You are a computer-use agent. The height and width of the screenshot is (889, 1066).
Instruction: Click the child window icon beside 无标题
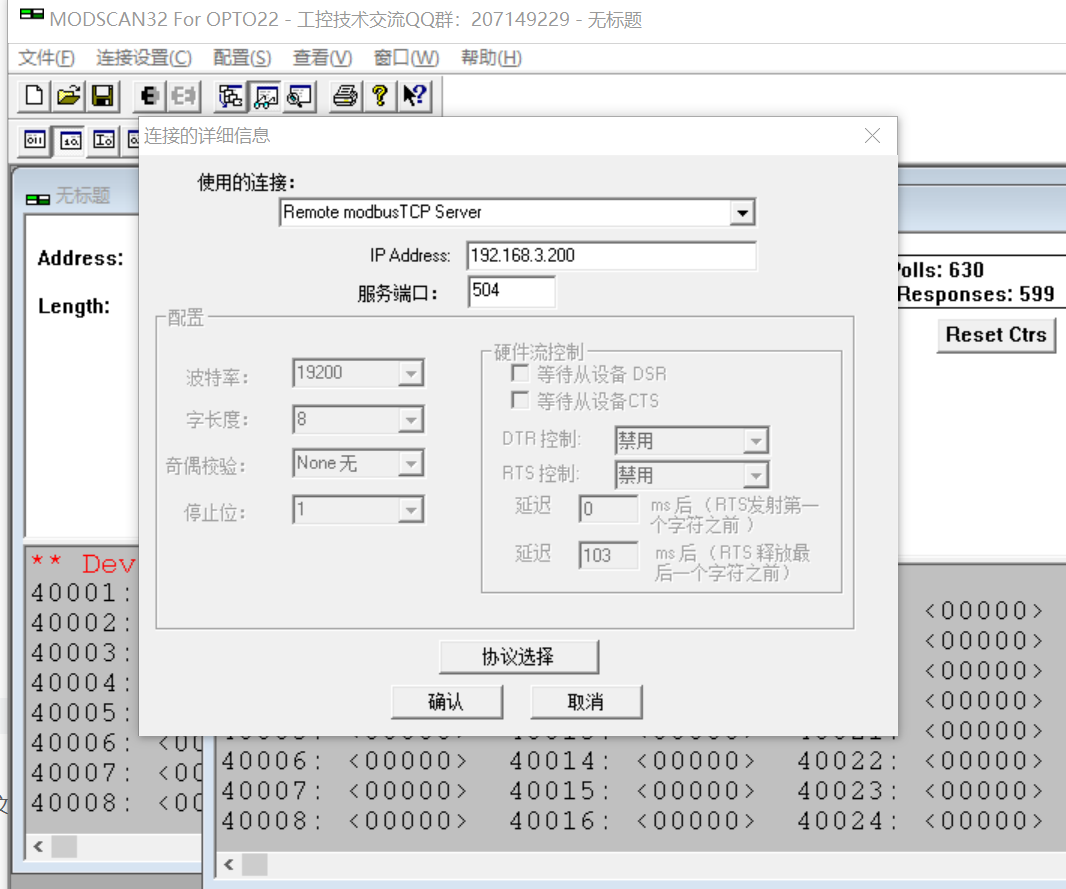point(38,199)
